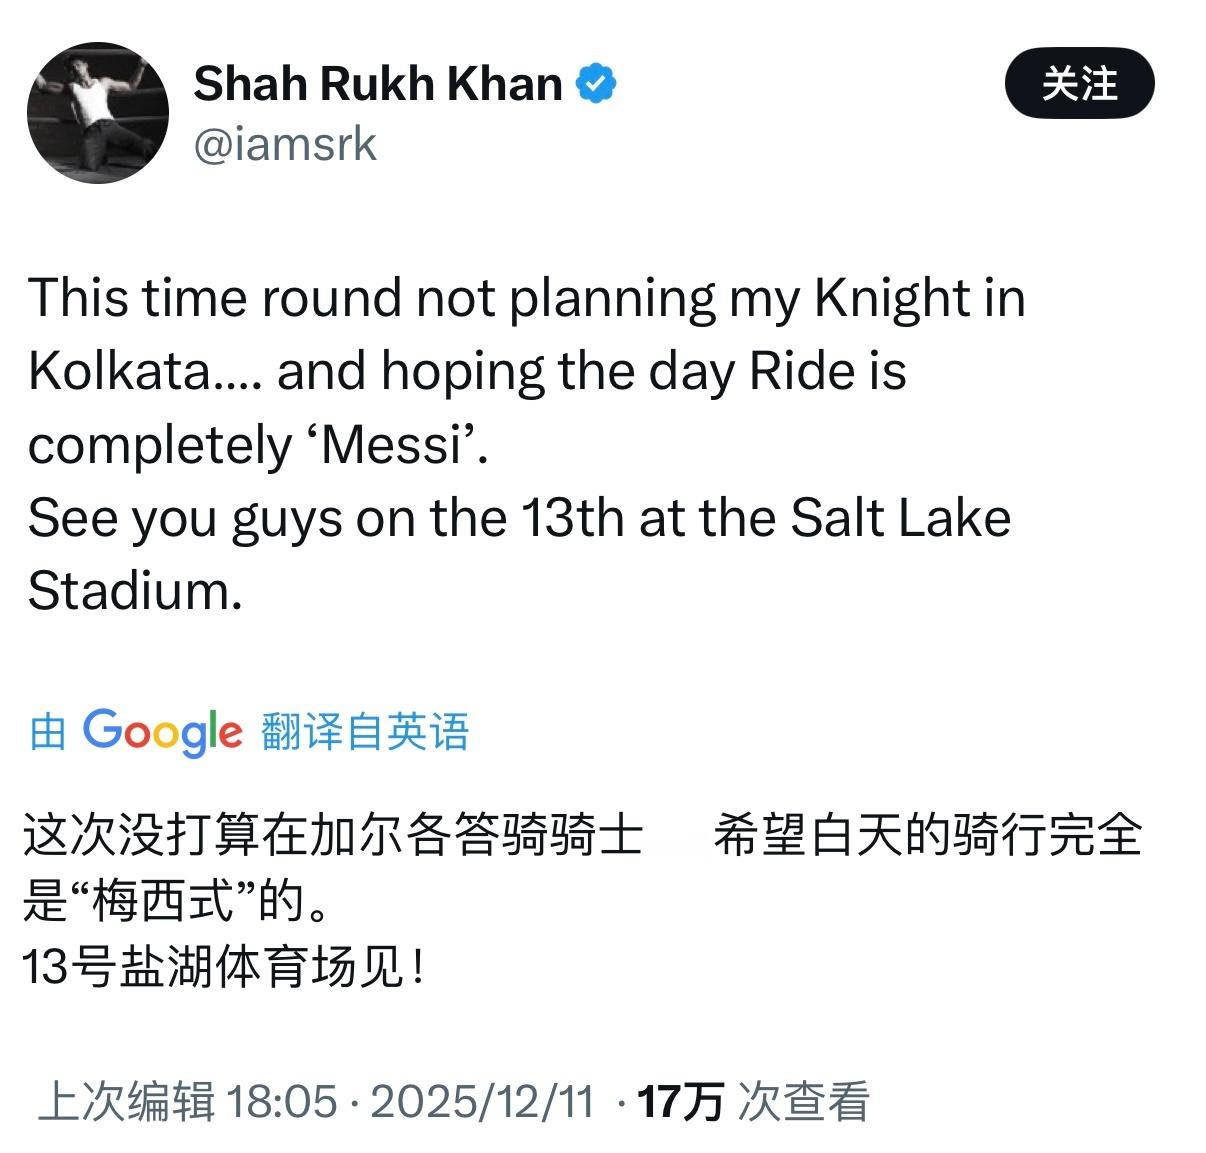Click the 翻译自英语 translation link
Screen dimensions: 1206x1153
point(367,733)
